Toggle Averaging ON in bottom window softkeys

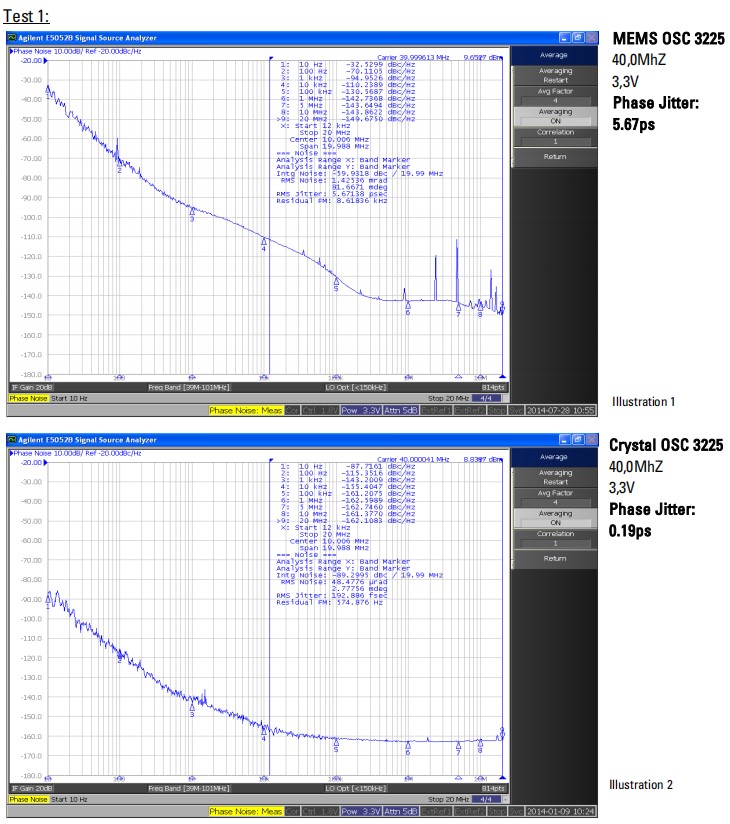(555, 518)
